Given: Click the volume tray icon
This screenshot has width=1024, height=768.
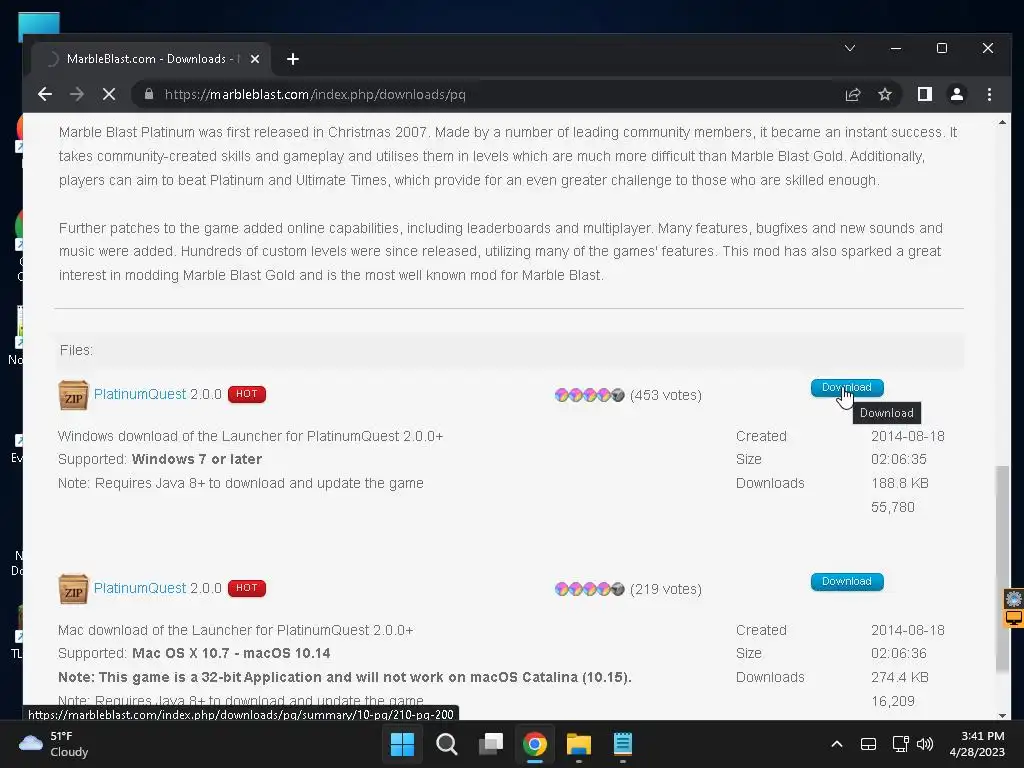Looking at the screenshot, I should point(925,744).
